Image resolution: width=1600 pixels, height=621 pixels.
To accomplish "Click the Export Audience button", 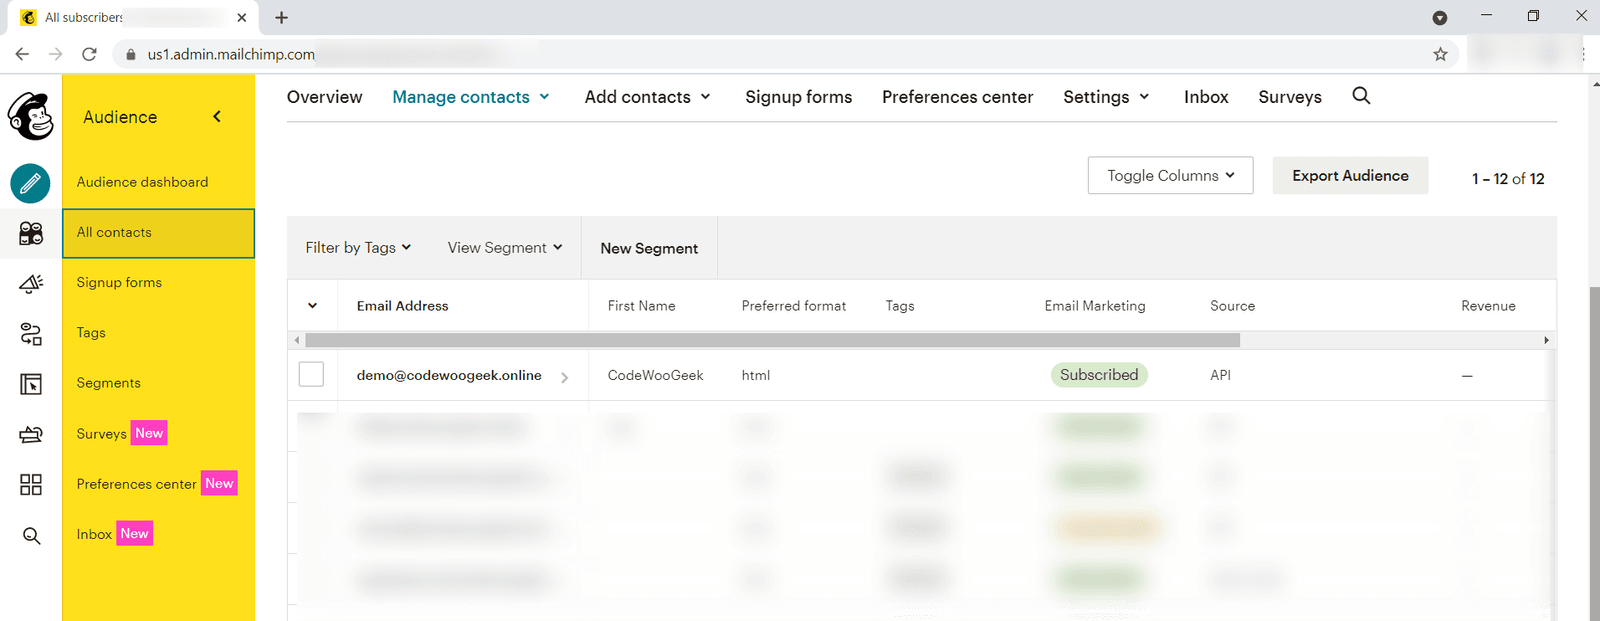I will tap(1350, 176).
